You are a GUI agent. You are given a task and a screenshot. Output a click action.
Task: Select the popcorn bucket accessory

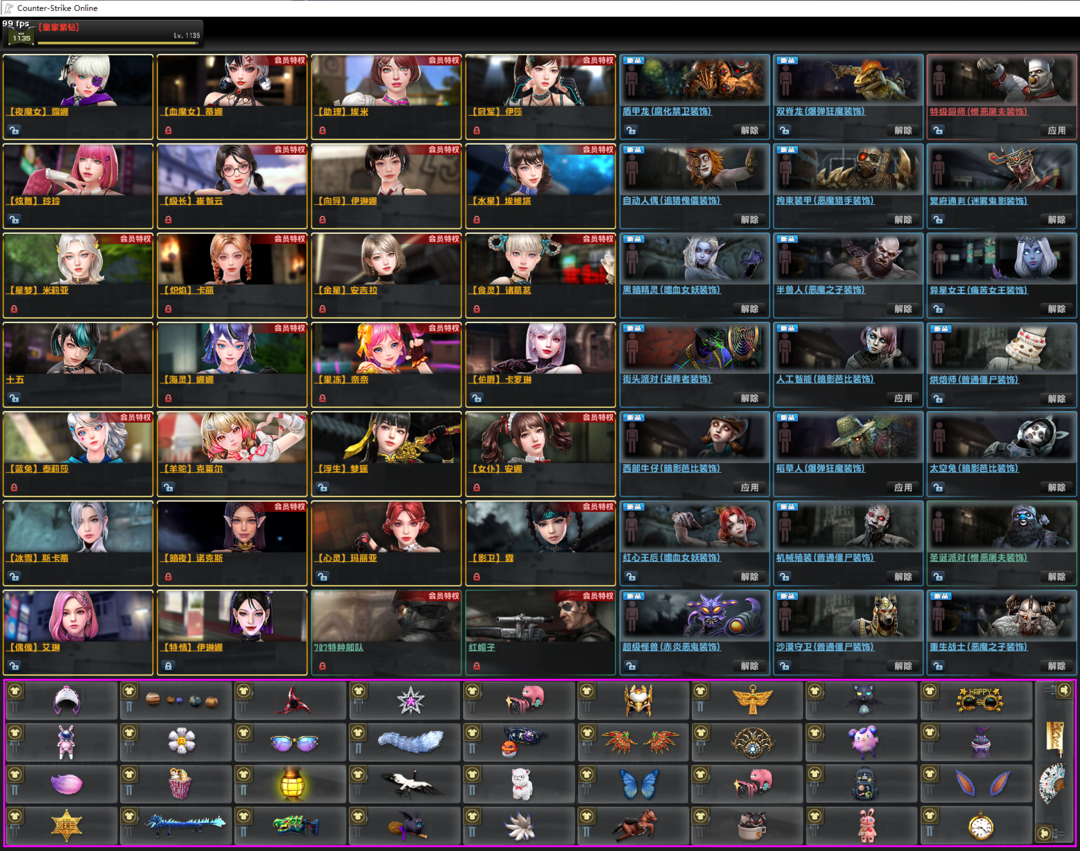181,784
